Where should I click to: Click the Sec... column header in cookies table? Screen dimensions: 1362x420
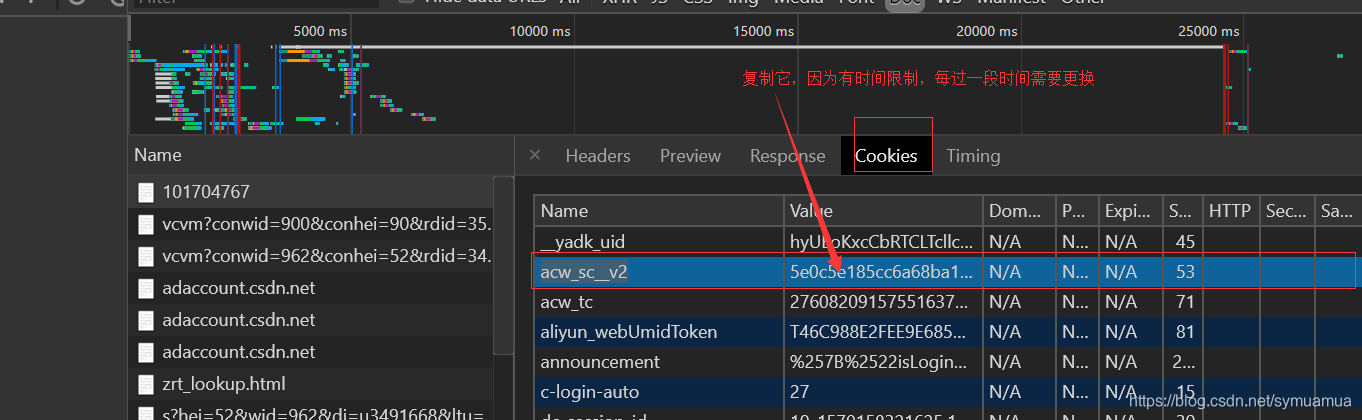click(1288, 211)
